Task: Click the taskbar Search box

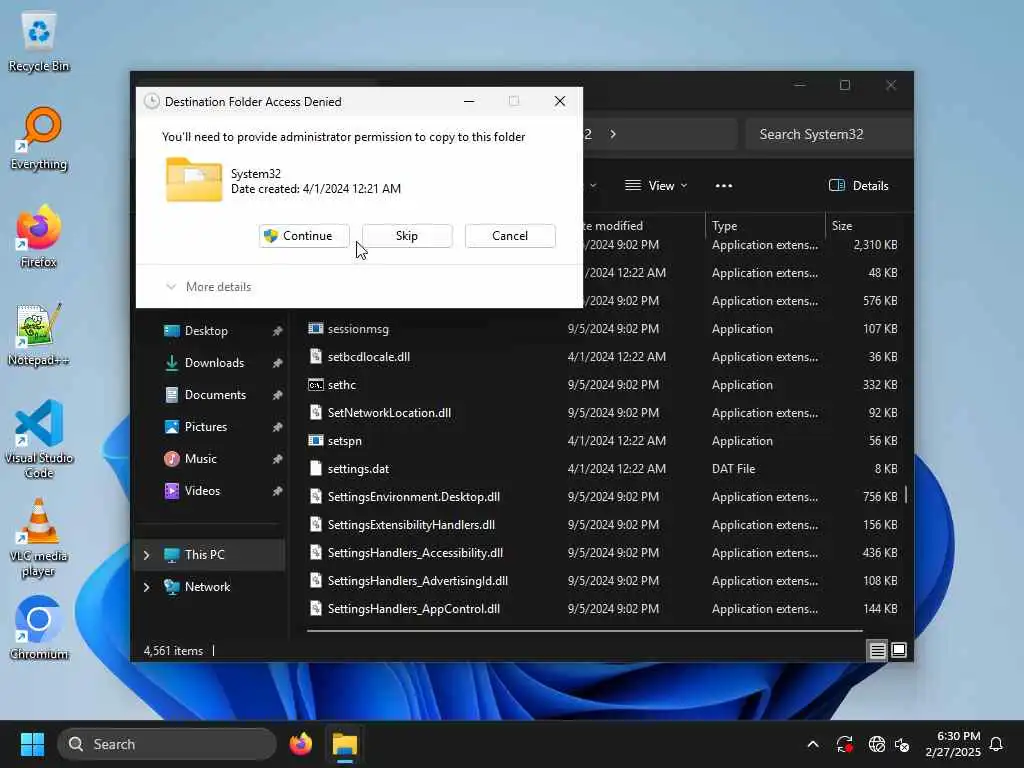Action: point(167,744)
